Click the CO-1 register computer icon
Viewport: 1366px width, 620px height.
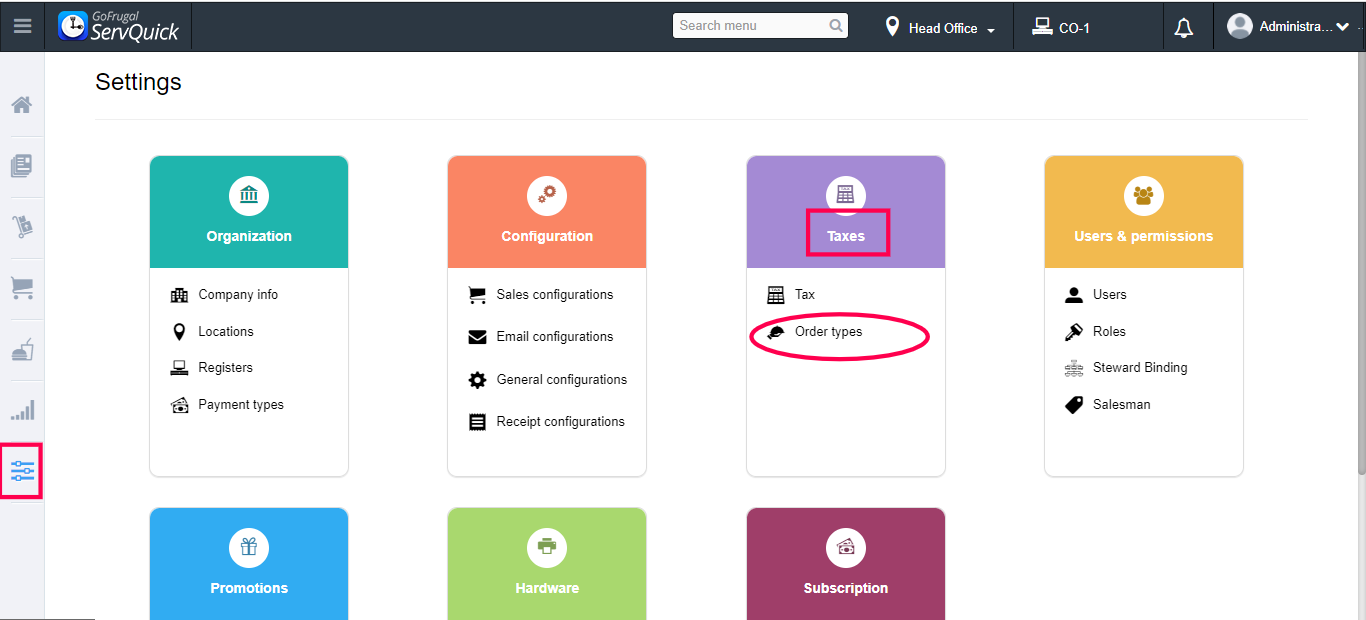pyautogui.click(x=1042, y=27)
